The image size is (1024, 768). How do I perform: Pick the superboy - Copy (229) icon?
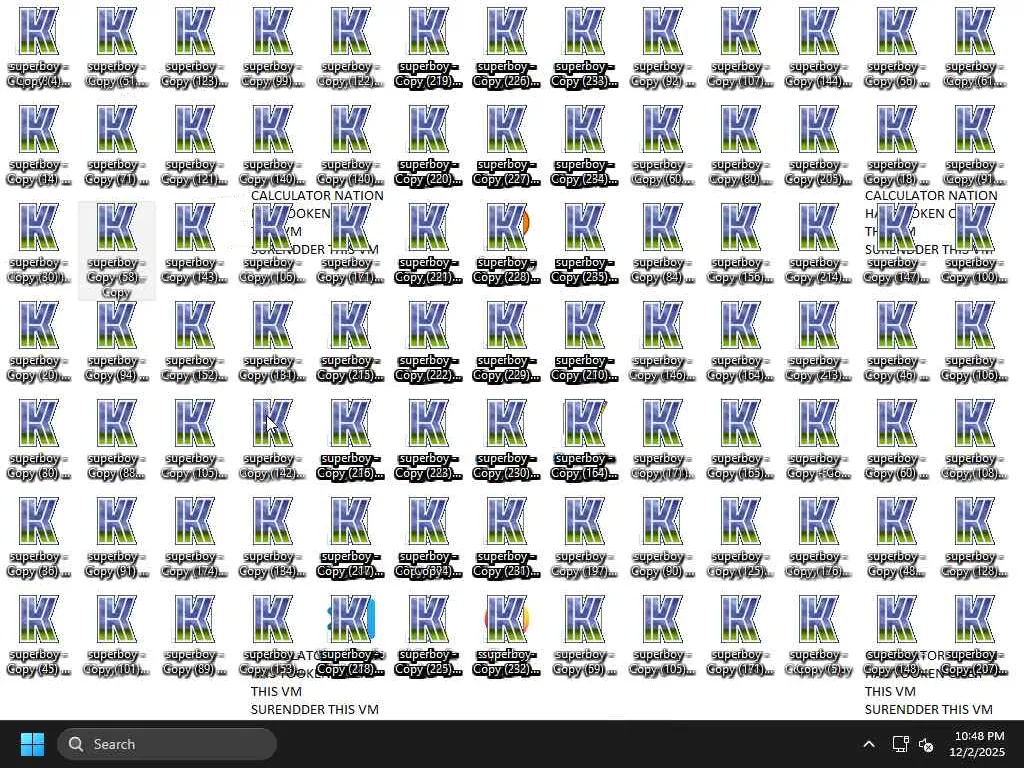click(x=506, y=341)
